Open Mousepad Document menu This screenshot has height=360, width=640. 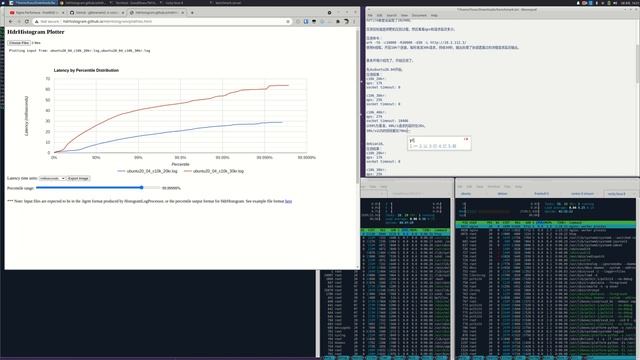tap(419, 16)
